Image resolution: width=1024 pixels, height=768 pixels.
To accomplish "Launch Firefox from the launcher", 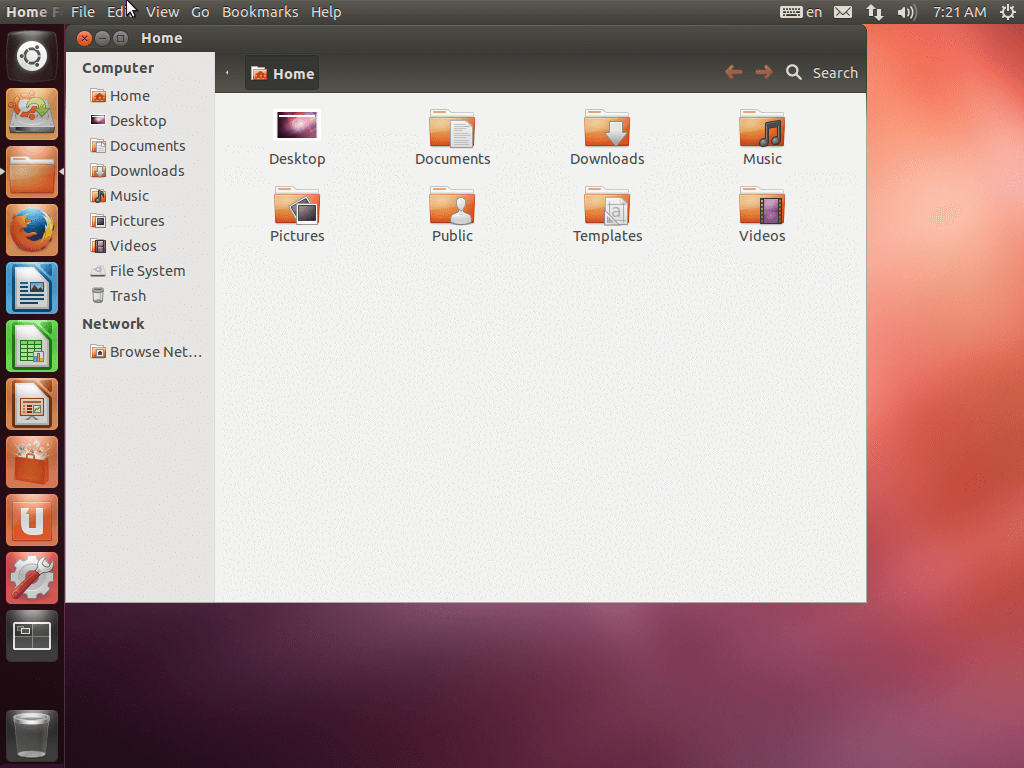I will point(32,230).
